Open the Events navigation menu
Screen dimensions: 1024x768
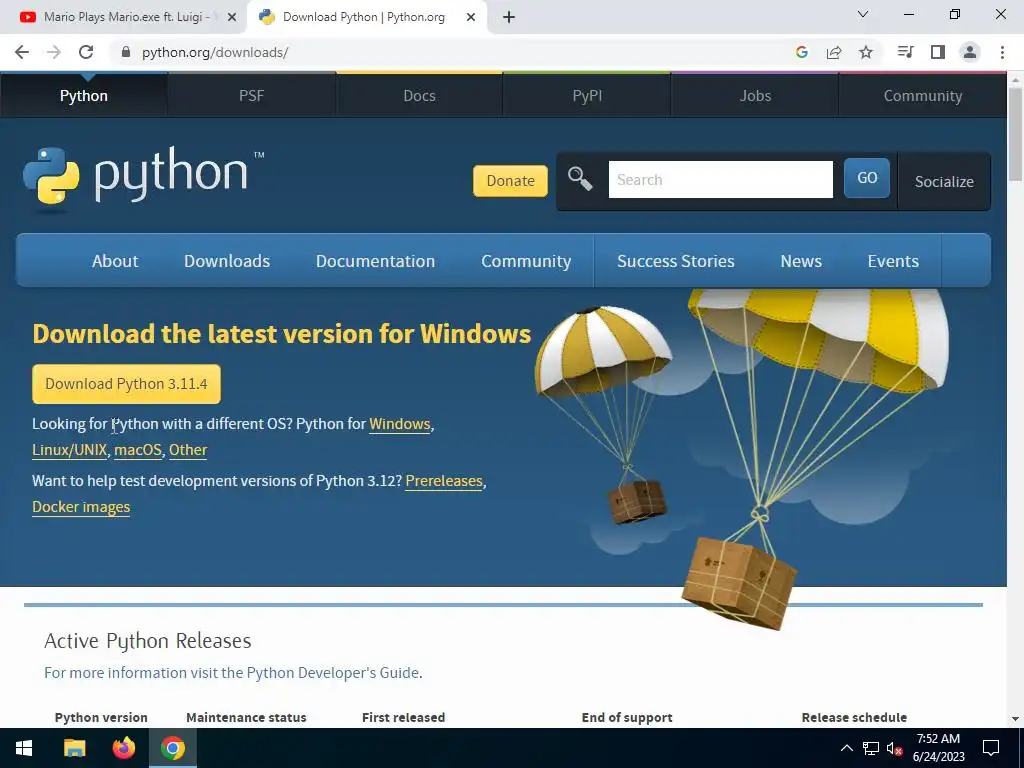point(893,261)
